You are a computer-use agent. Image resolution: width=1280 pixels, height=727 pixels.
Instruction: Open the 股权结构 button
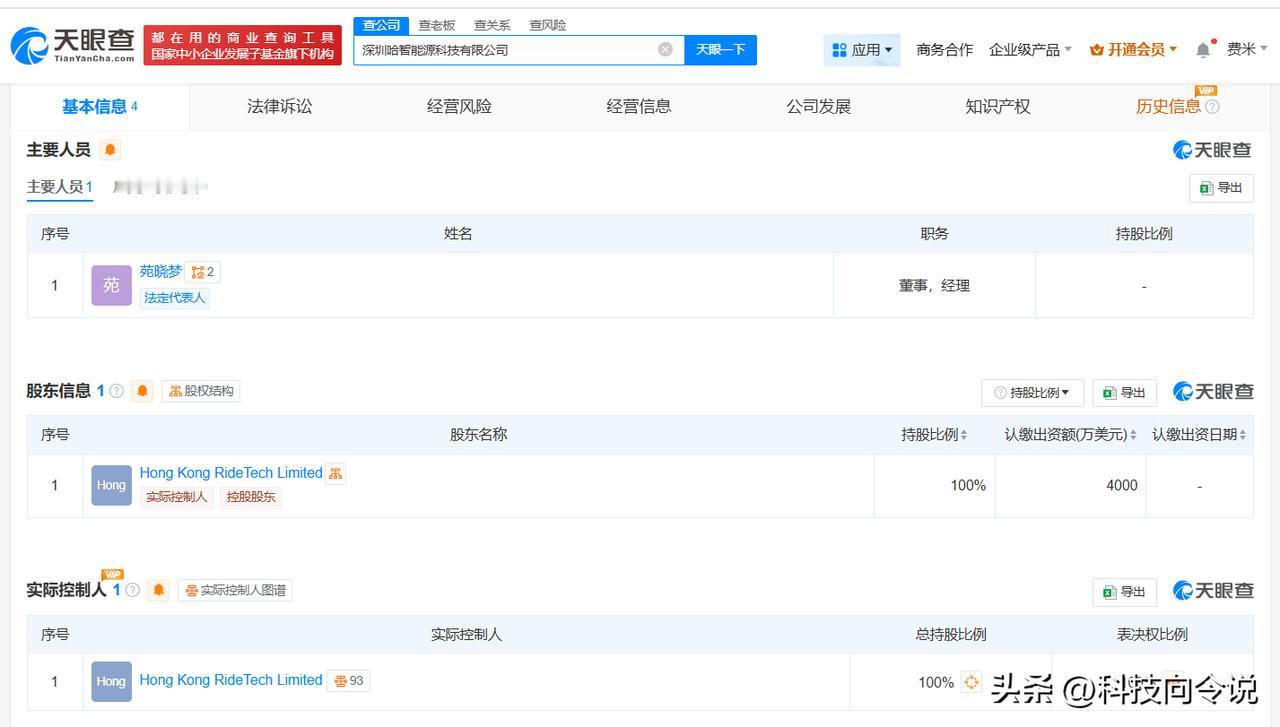click(201, 391)
